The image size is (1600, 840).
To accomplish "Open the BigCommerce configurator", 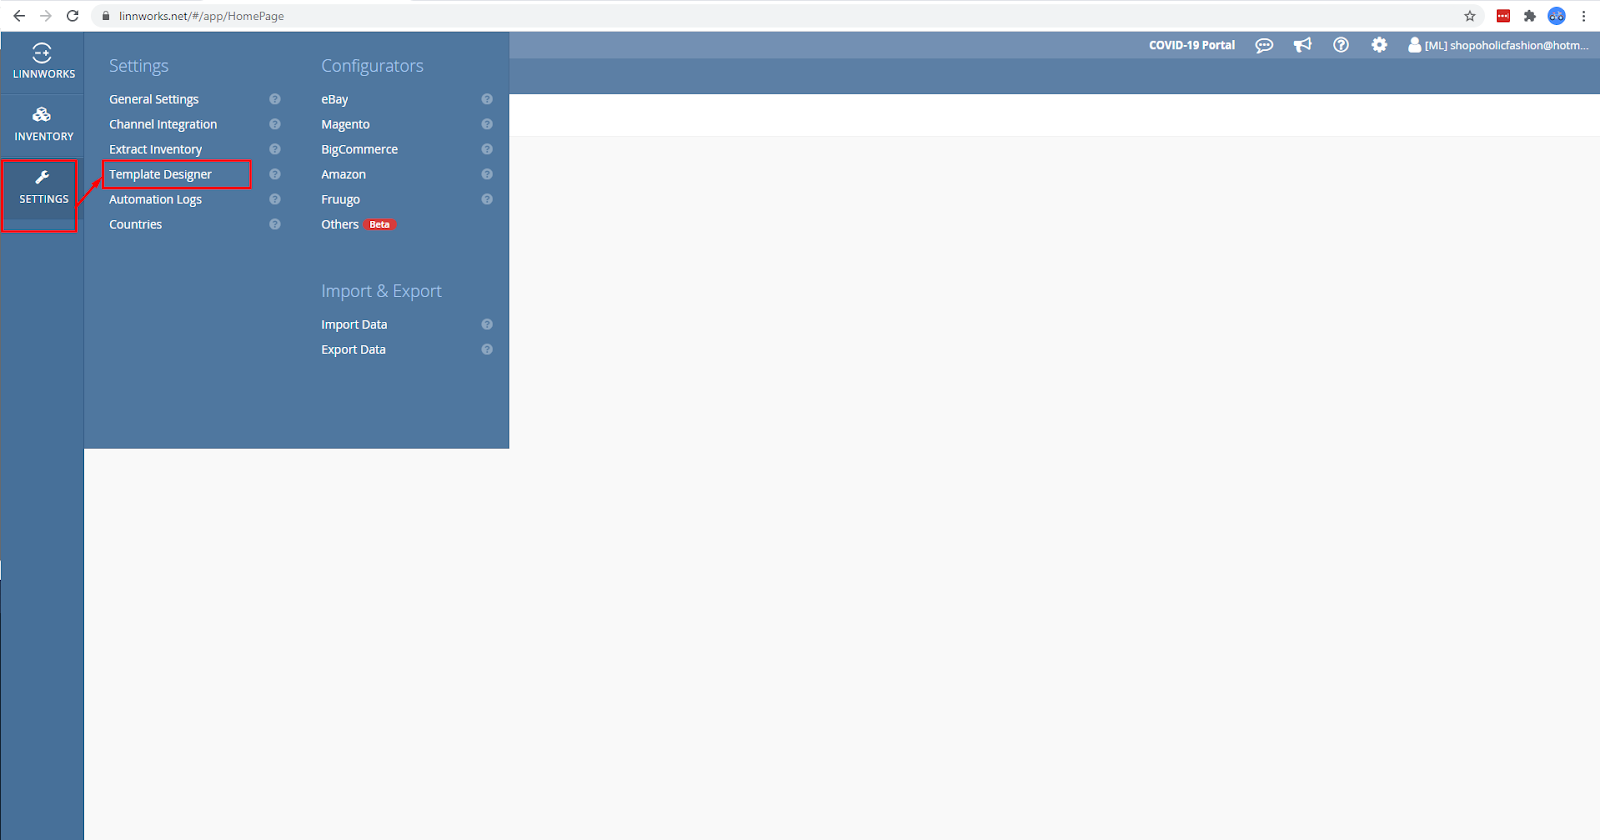I will (x=359, y=149).
